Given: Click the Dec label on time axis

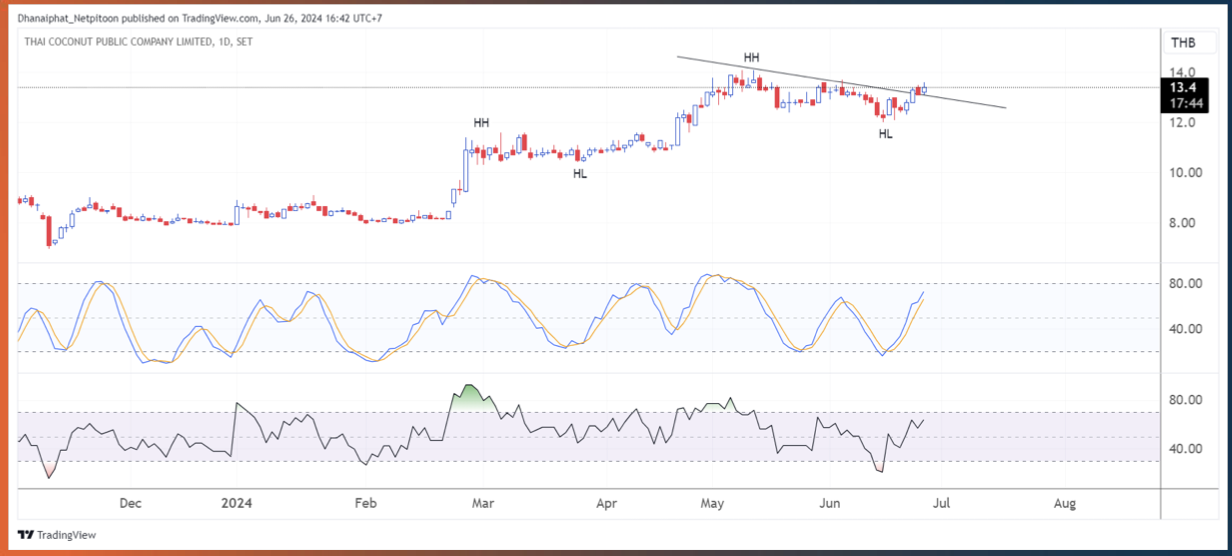Looking at the screenshot, I should click(130, 504).
